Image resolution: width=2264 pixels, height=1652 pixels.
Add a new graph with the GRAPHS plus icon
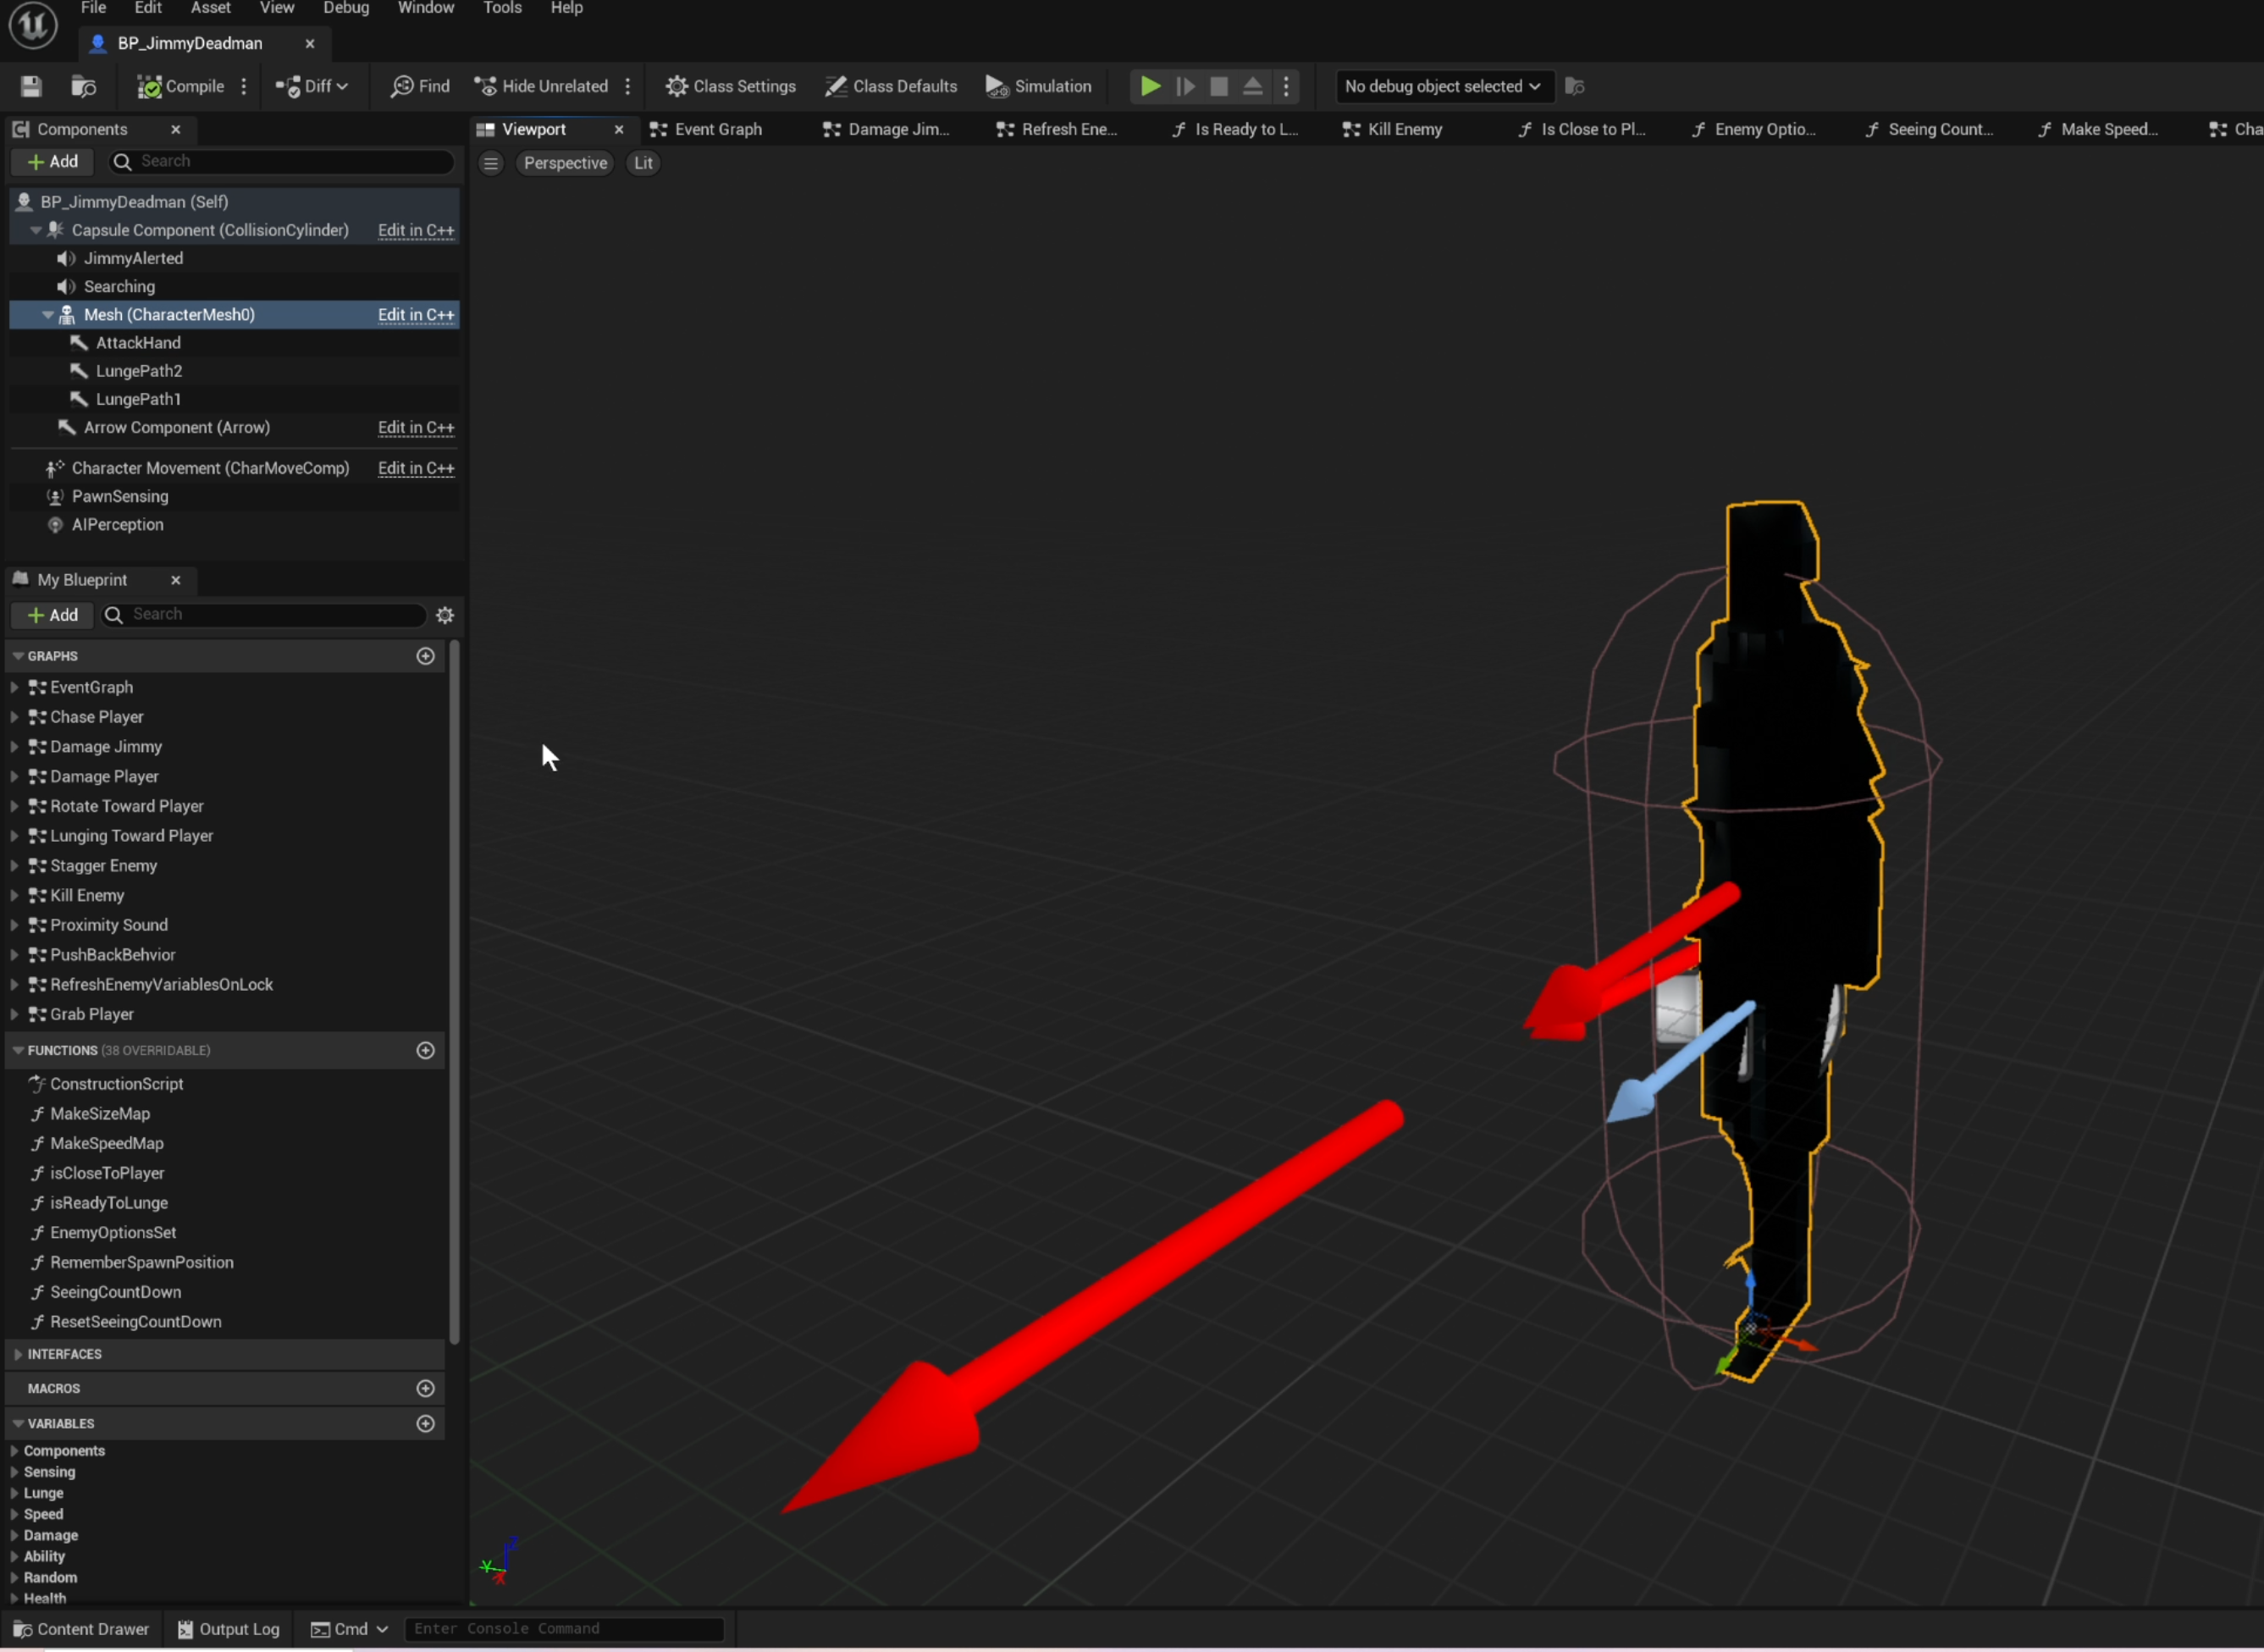click(426, 656)
